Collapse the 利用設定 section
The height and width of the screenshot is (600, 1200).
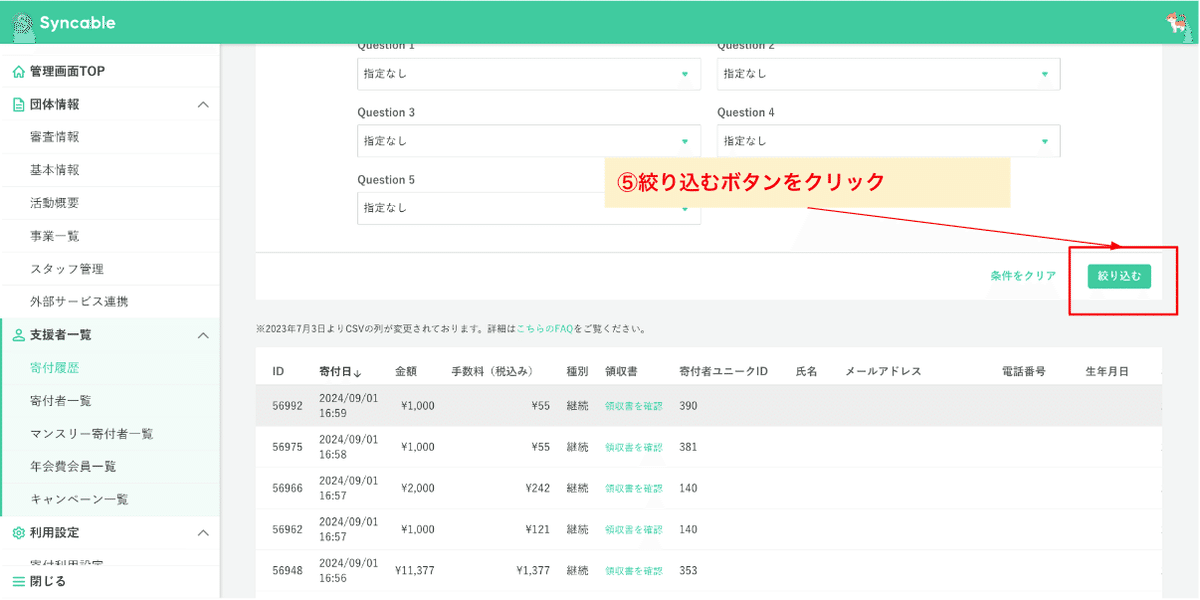pyautogui.click(x=204, y=533)
